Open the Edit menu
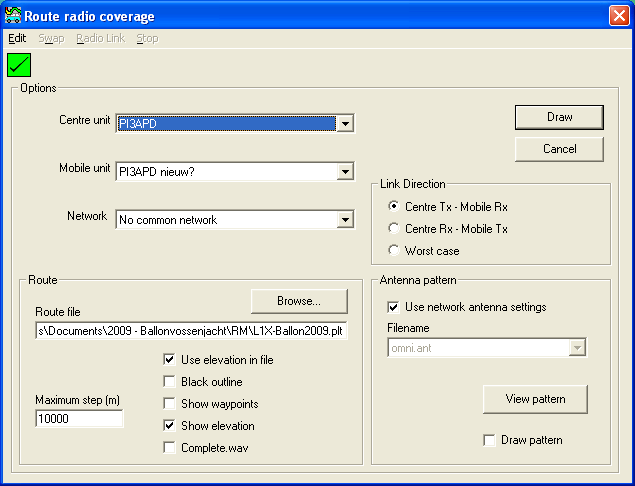 tap(17, 38)
